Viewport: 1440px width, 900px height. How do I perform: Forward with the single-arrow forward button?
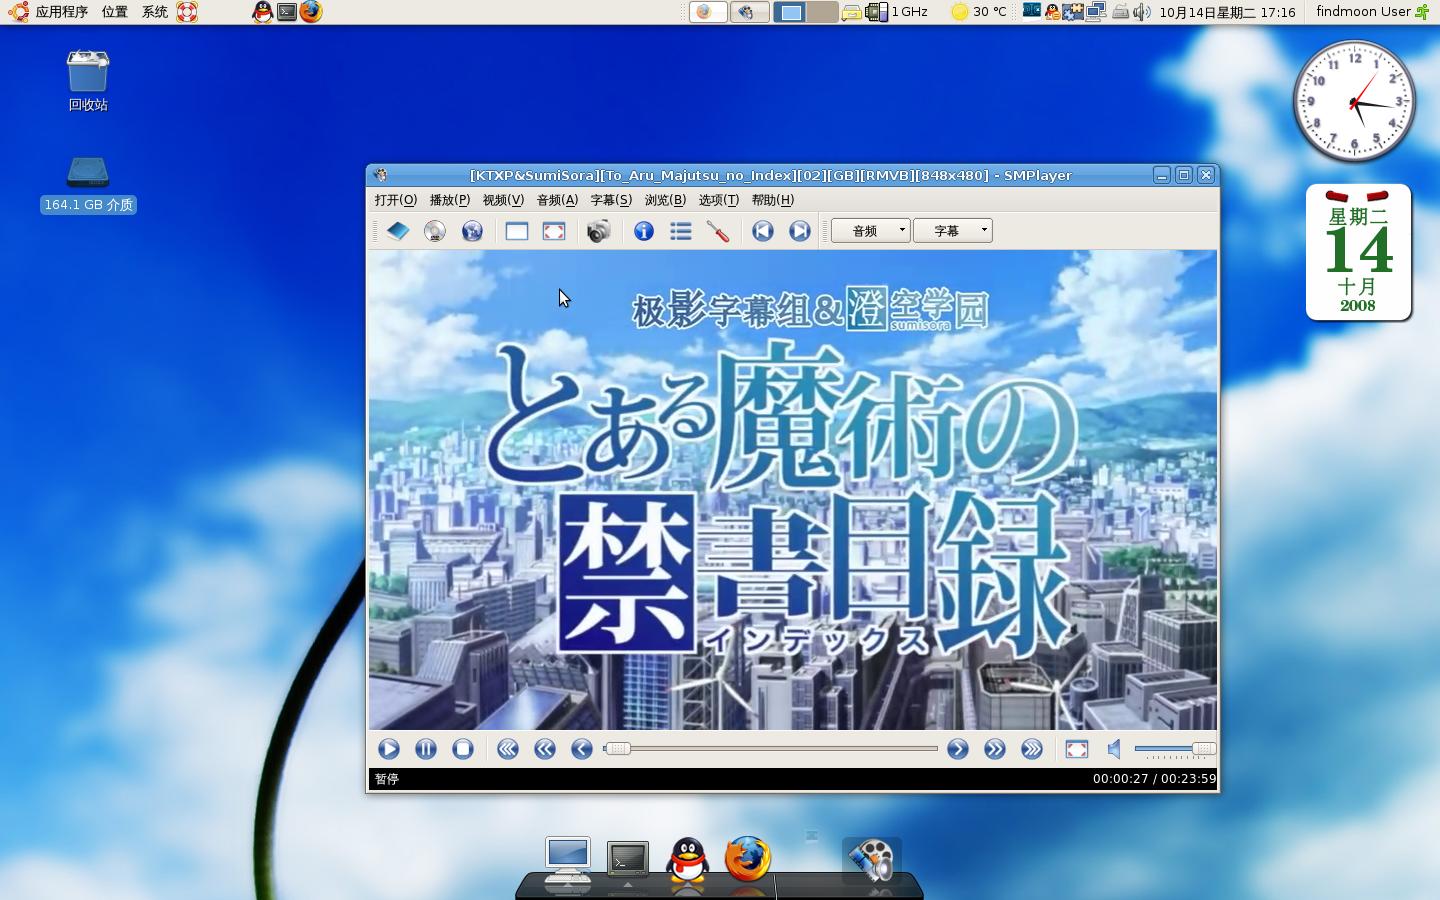pos(958,749)
